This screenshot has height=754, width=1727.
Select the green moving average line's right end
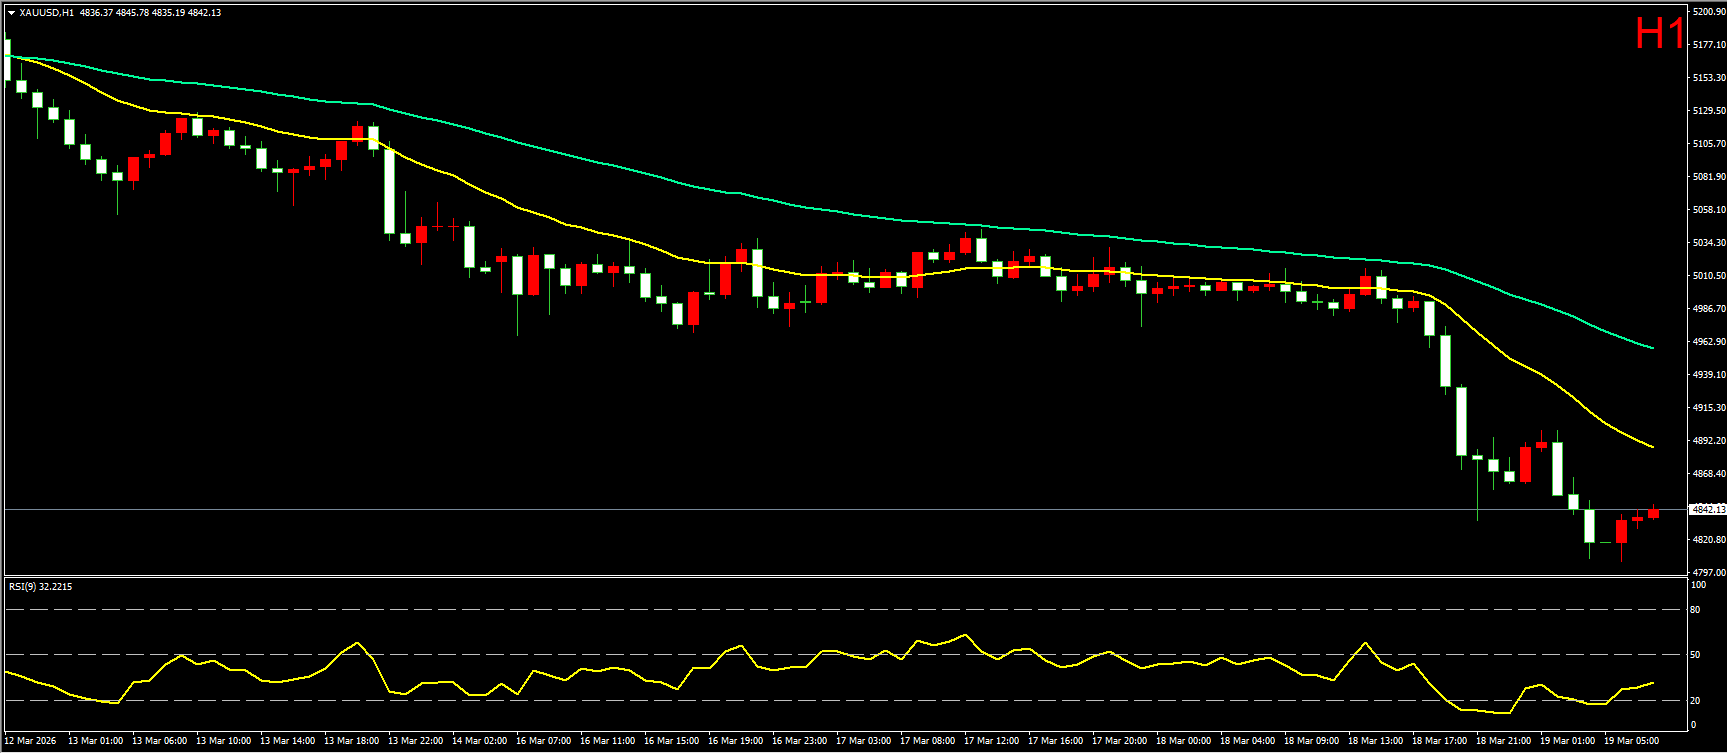[x=1651, y=347]
